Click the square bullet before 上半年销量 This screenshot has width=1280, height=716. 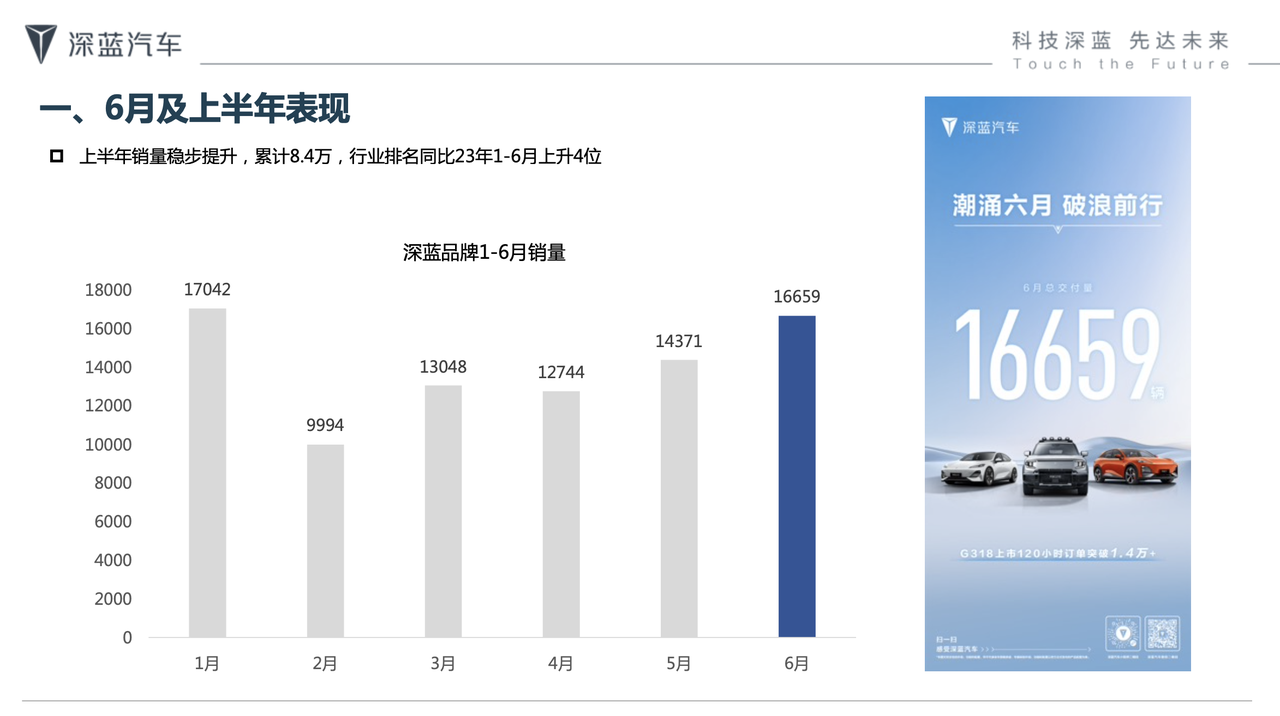[x=57, y=156]
